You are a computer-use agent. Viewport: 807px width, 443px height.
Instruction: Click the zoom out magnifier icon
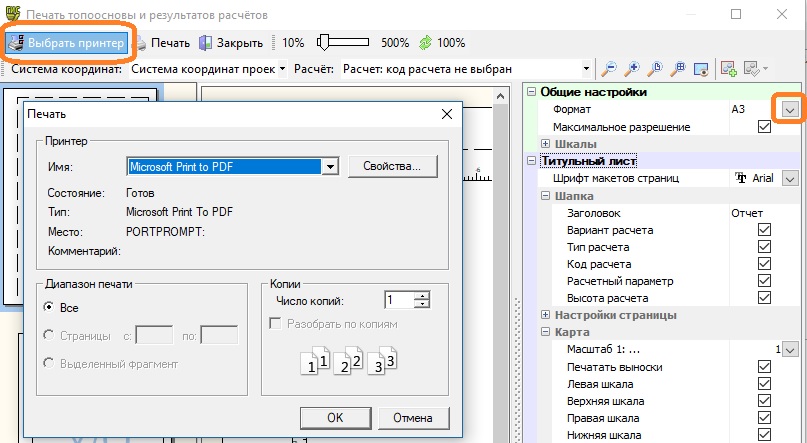tap(608, 69)
